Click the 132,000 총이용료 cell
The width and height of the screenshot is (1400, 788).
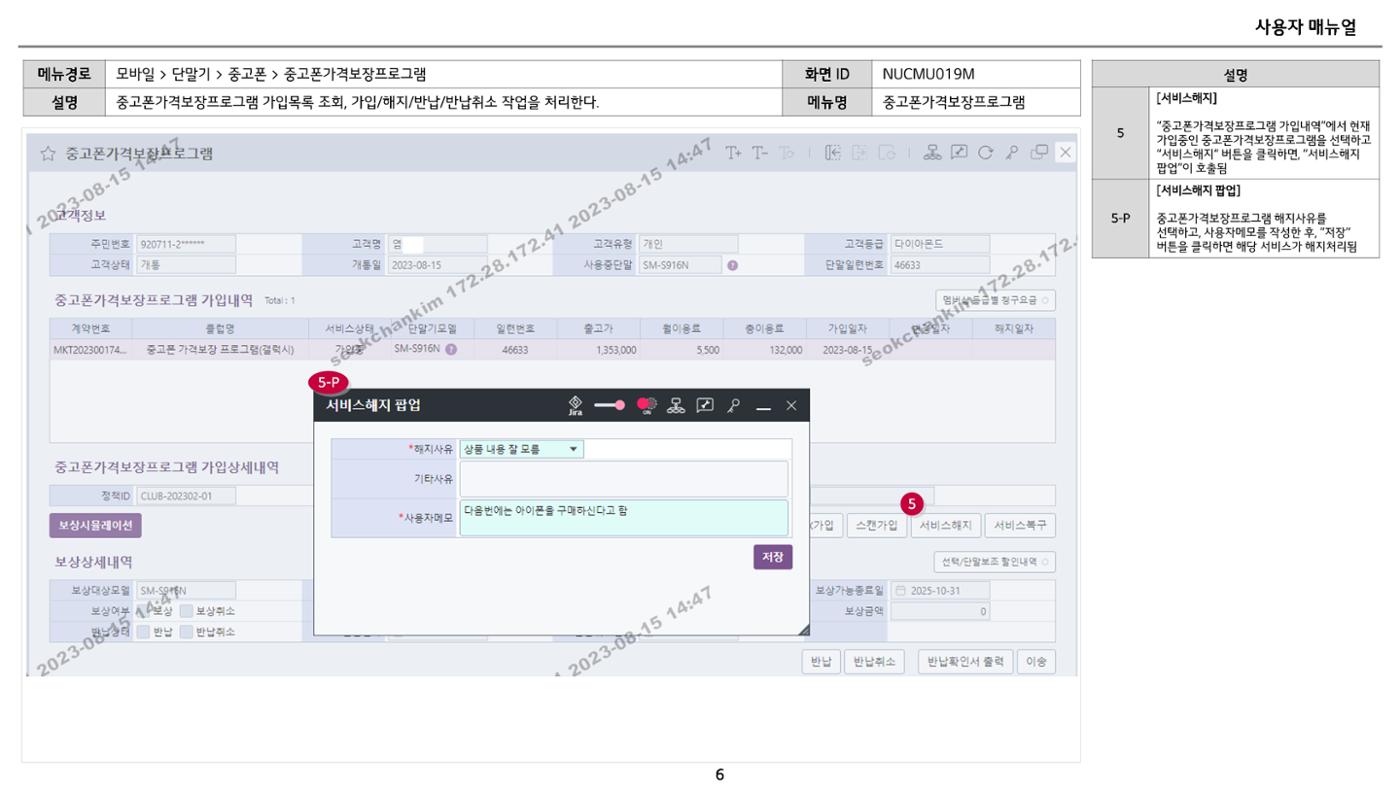(764, 350)
